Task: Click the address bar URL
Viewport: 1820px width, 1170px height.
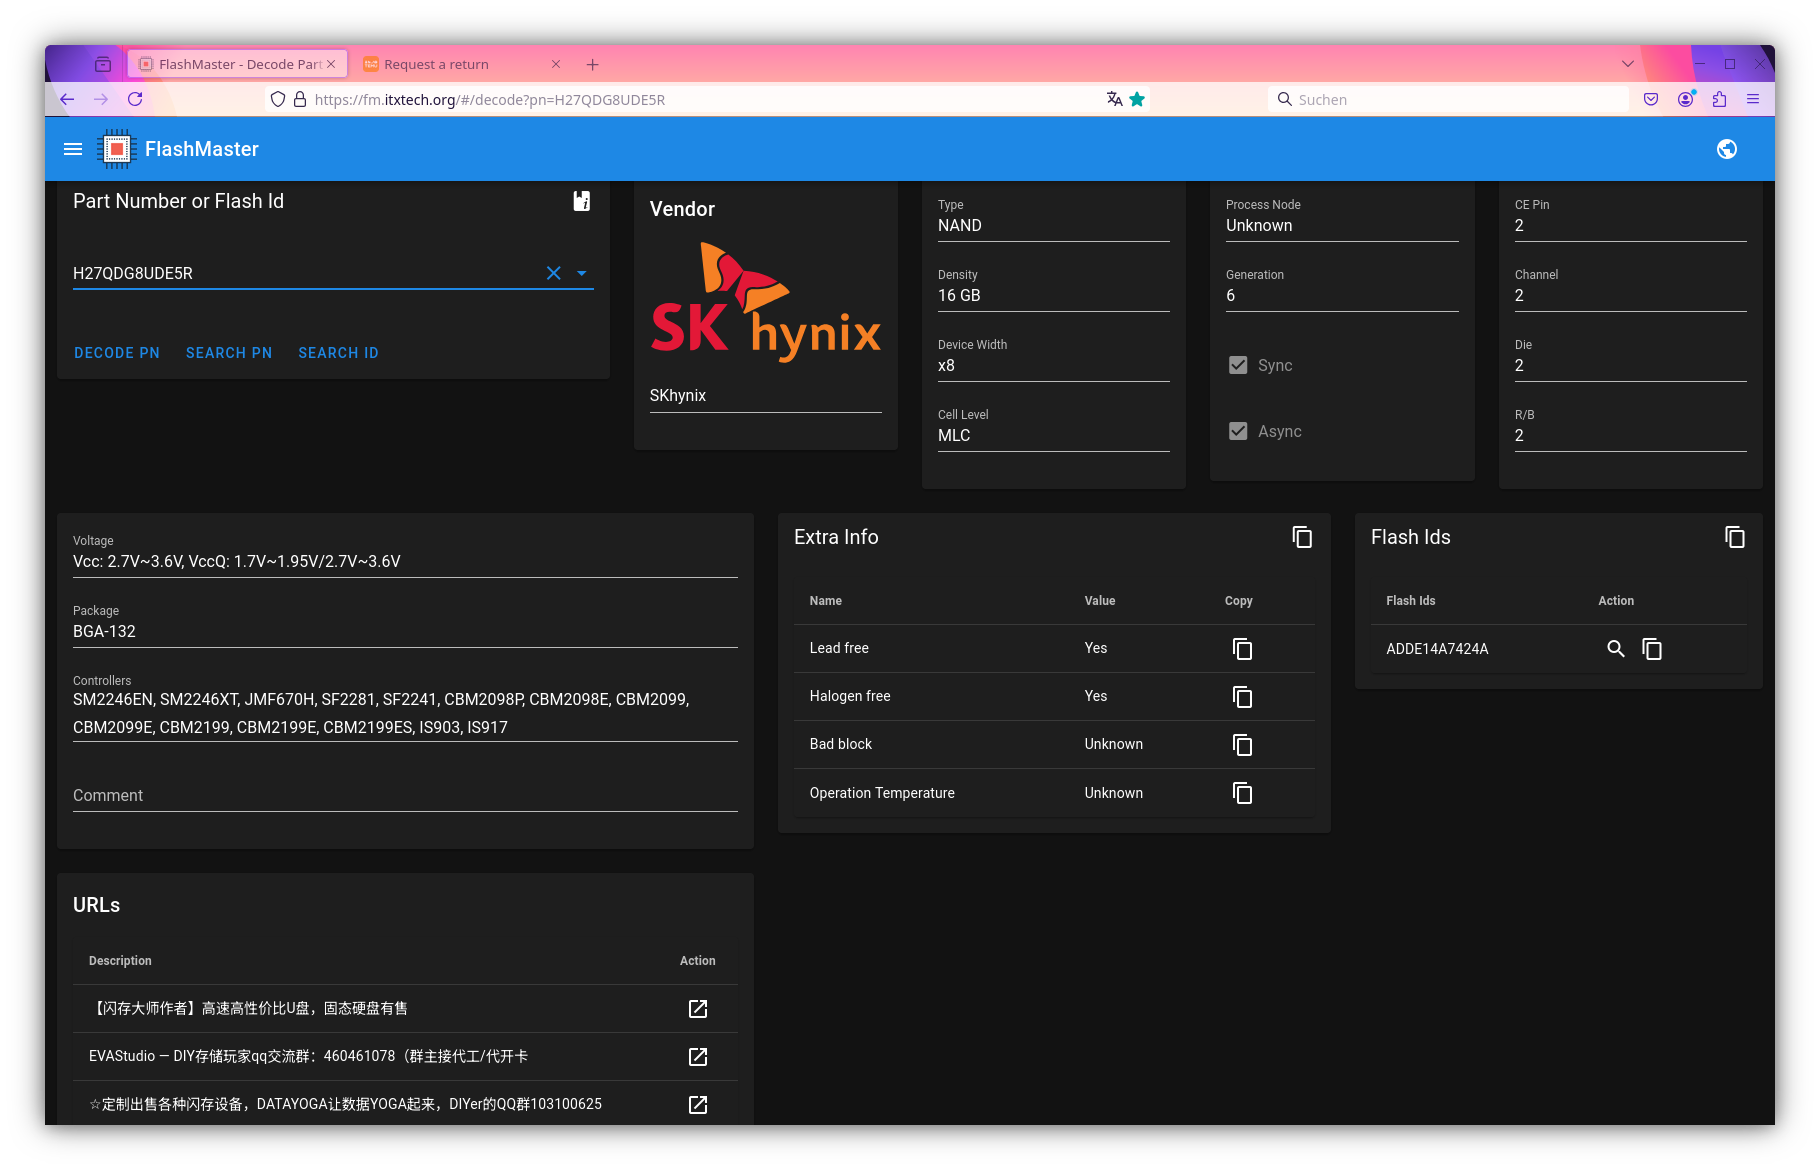Action: click(x=490, y=99)
